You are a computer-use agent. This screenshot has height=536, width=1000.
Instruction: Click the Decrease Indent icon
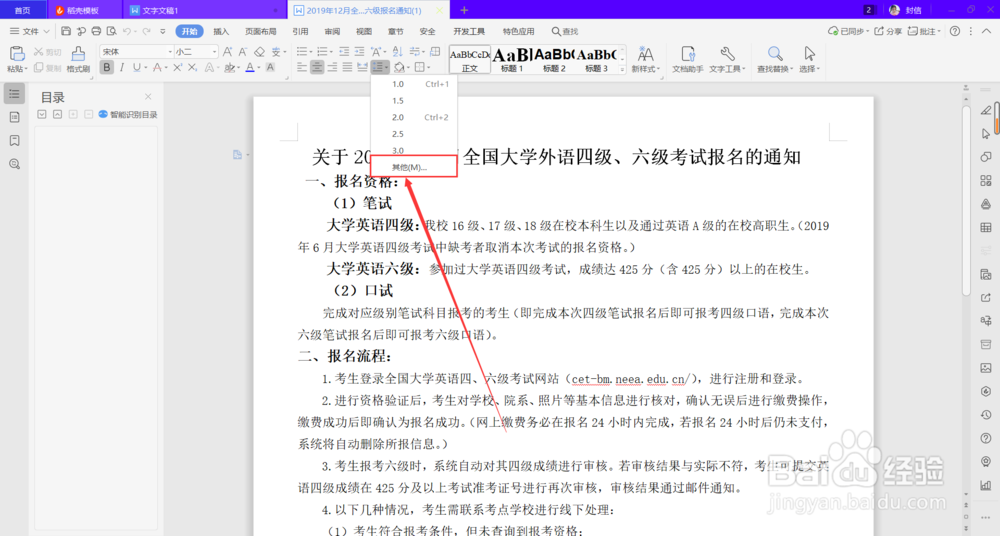344,52
